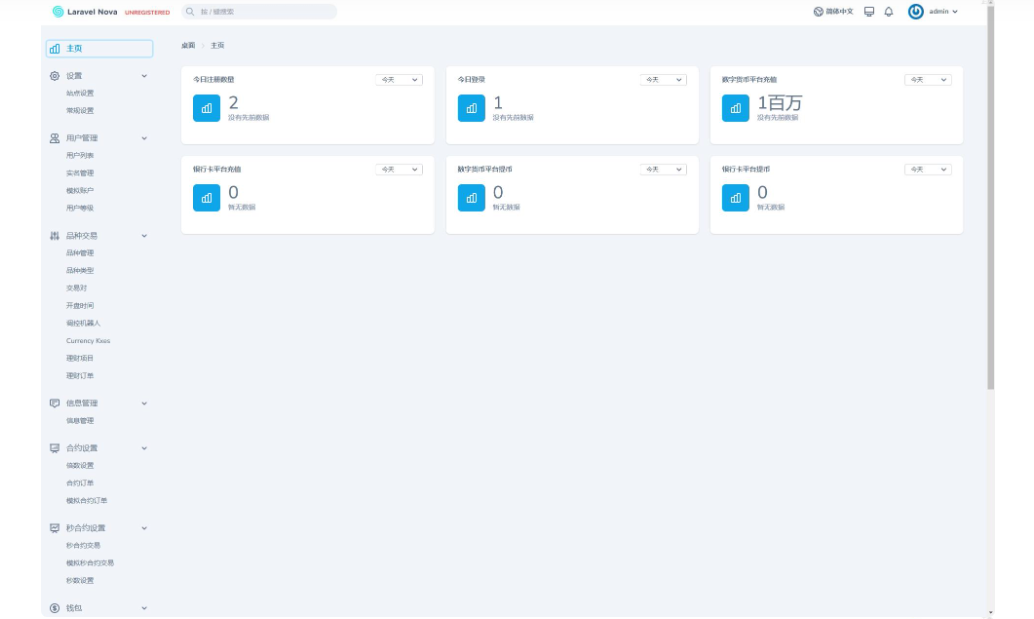Collapse the 合约设置 sidebar section
1034x619 pixels.
pyautogui.click(x=144, y=448)
